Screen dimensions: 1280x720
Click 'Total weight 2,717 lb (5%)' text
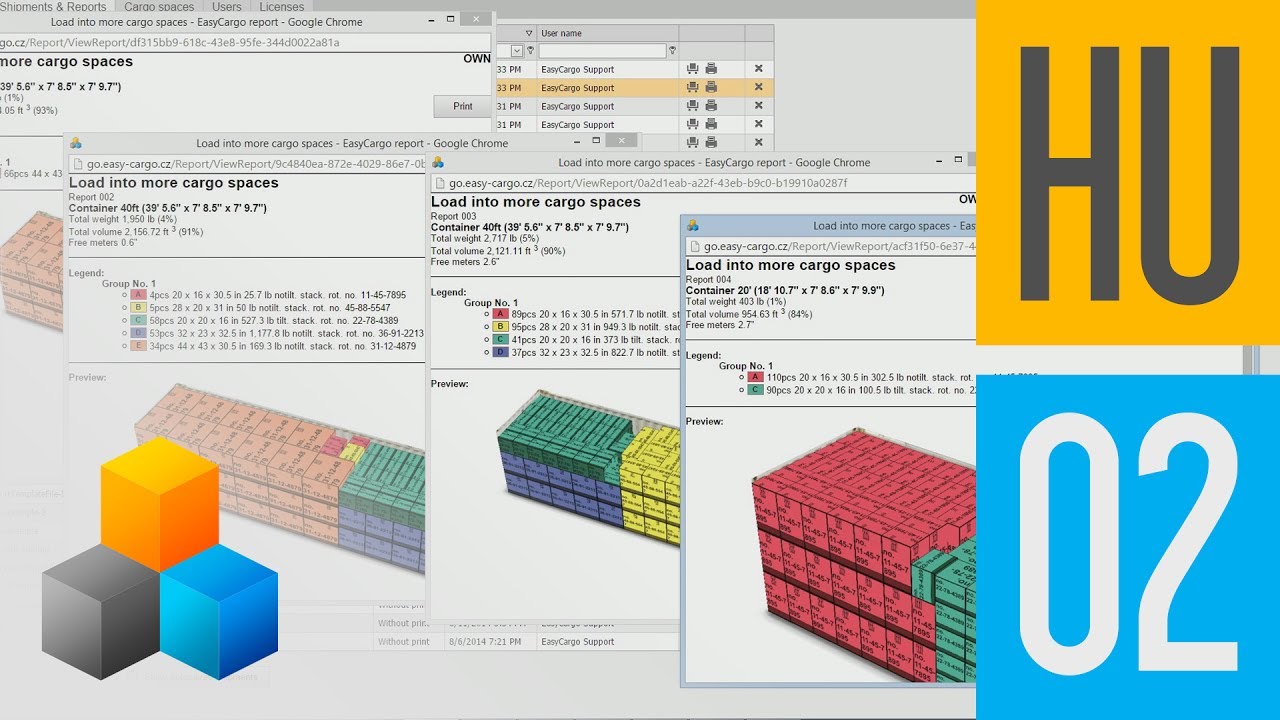click(x=485, y=239)
